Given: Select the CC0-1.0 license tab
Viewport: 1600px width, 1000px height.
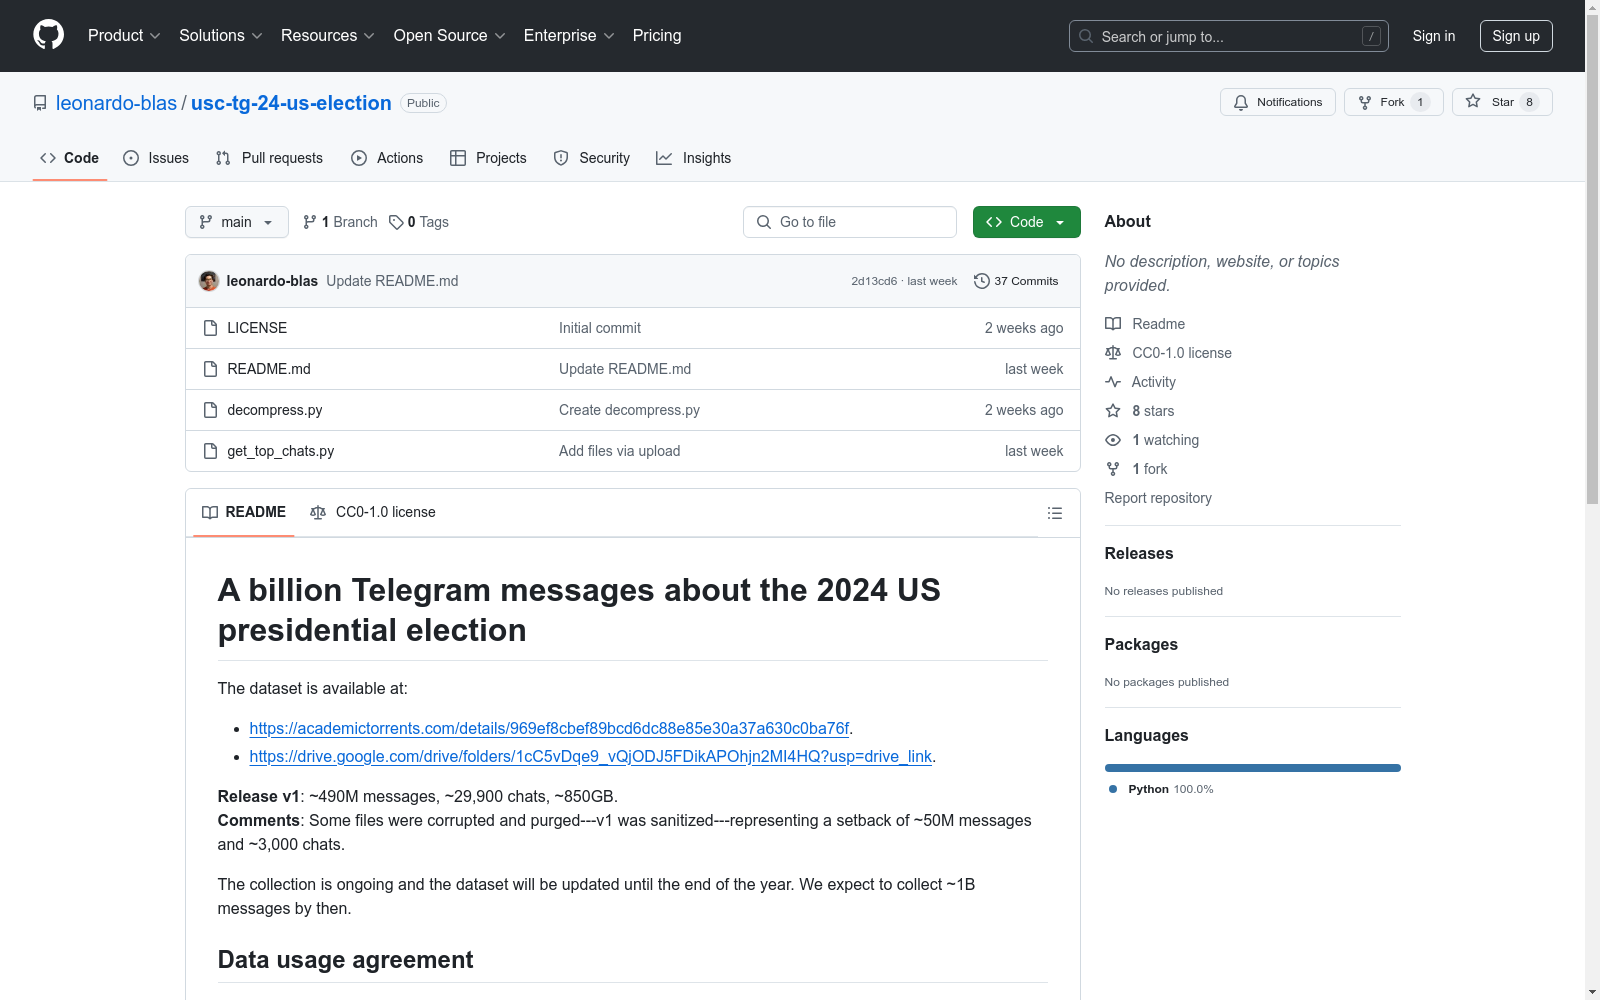Looking at the screenshot, I should pyautogui.click(x=373, y=512).
